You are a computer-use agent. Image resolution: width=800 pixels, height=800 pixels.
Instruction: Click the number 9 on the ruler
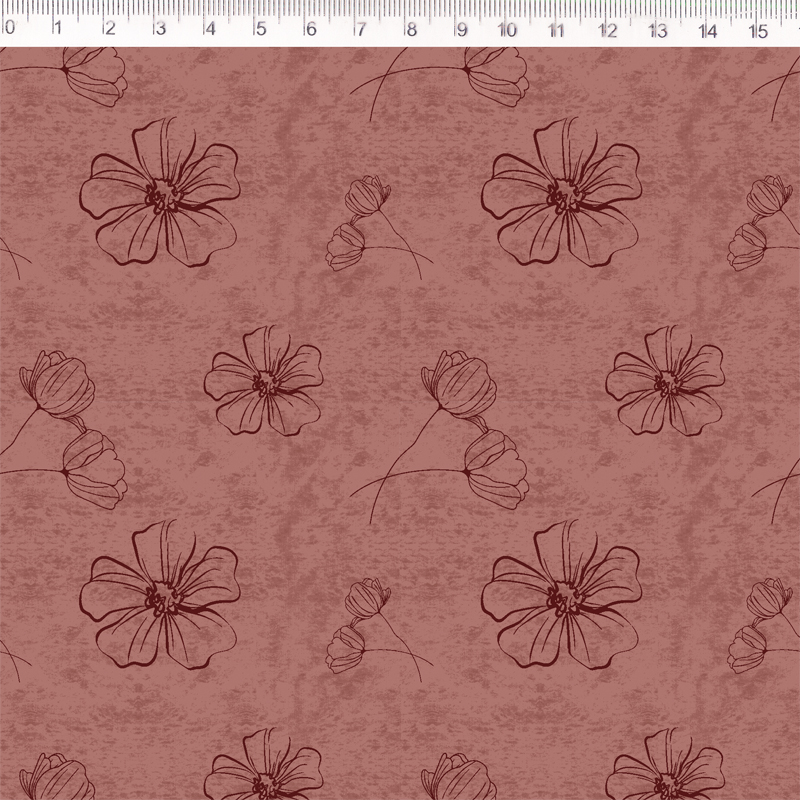(461, 30)
